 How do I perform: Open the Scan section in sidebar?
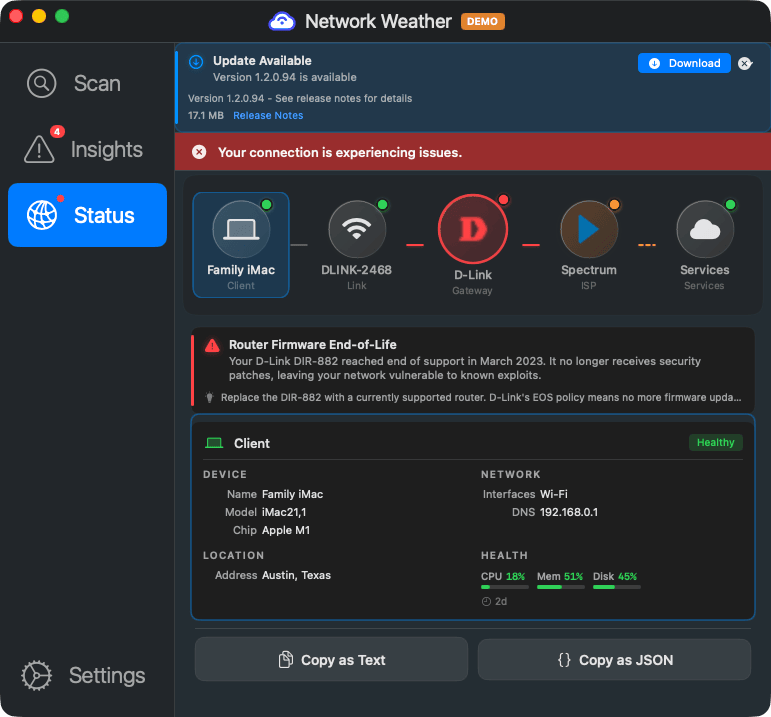(x=87, y=84)
